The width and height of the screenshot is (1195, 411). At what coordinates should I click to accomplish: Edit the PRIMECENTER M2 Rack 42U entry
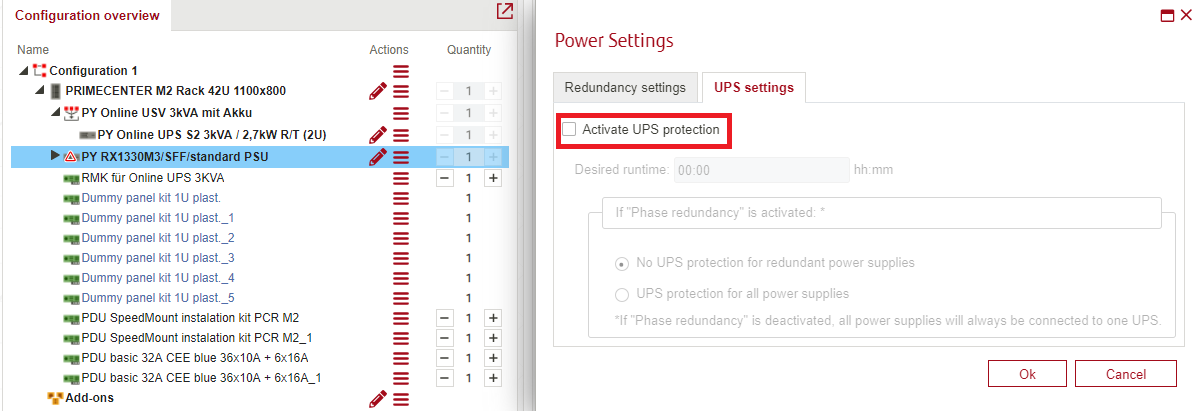coord(377,92)
